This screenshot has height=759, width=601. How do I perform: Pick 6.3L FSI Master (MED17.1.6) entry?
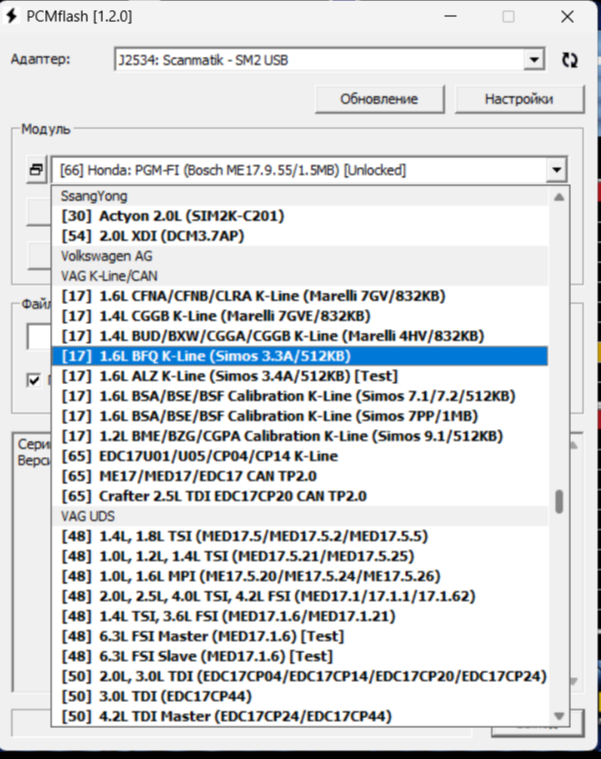tap(201, 636)
